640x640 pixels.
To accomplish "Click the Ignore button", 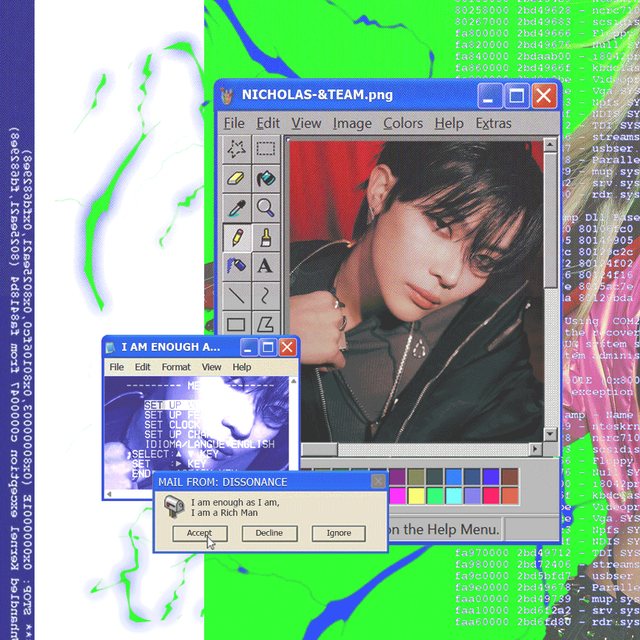I will (339, 533).
